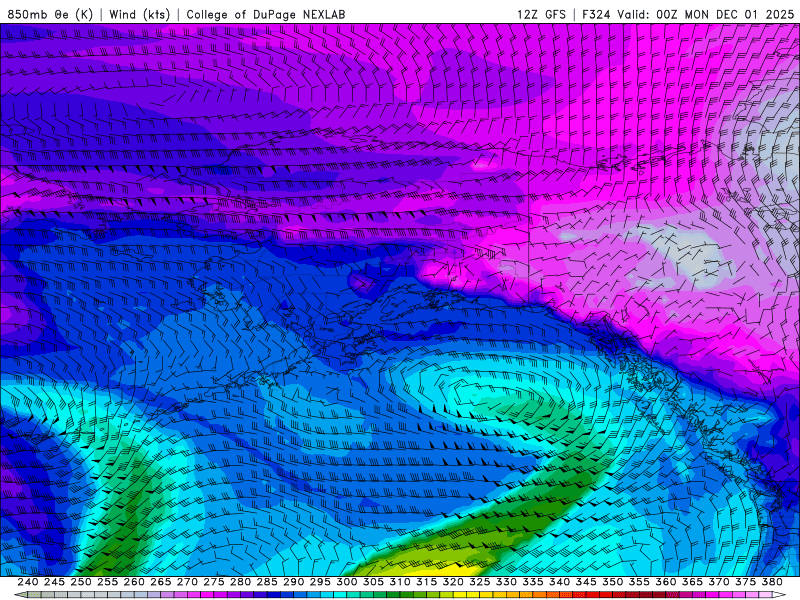Select the 280 legend value
800x600 pixels.
pos(240,582)
